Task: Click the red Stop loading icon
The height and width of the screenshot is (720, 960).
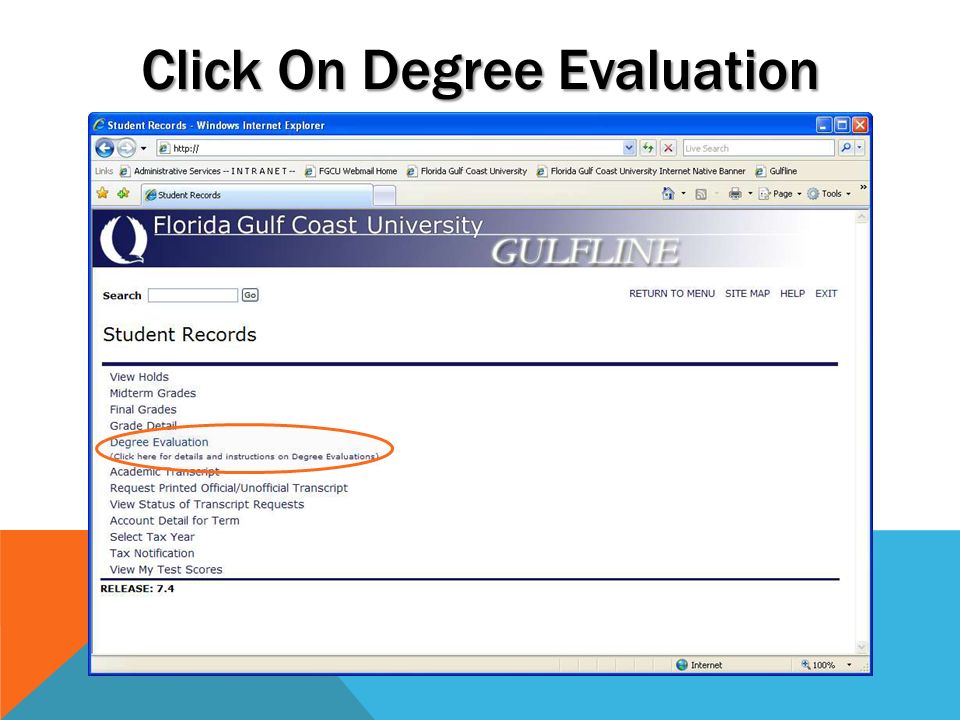Action: click(x=668, y=148)
